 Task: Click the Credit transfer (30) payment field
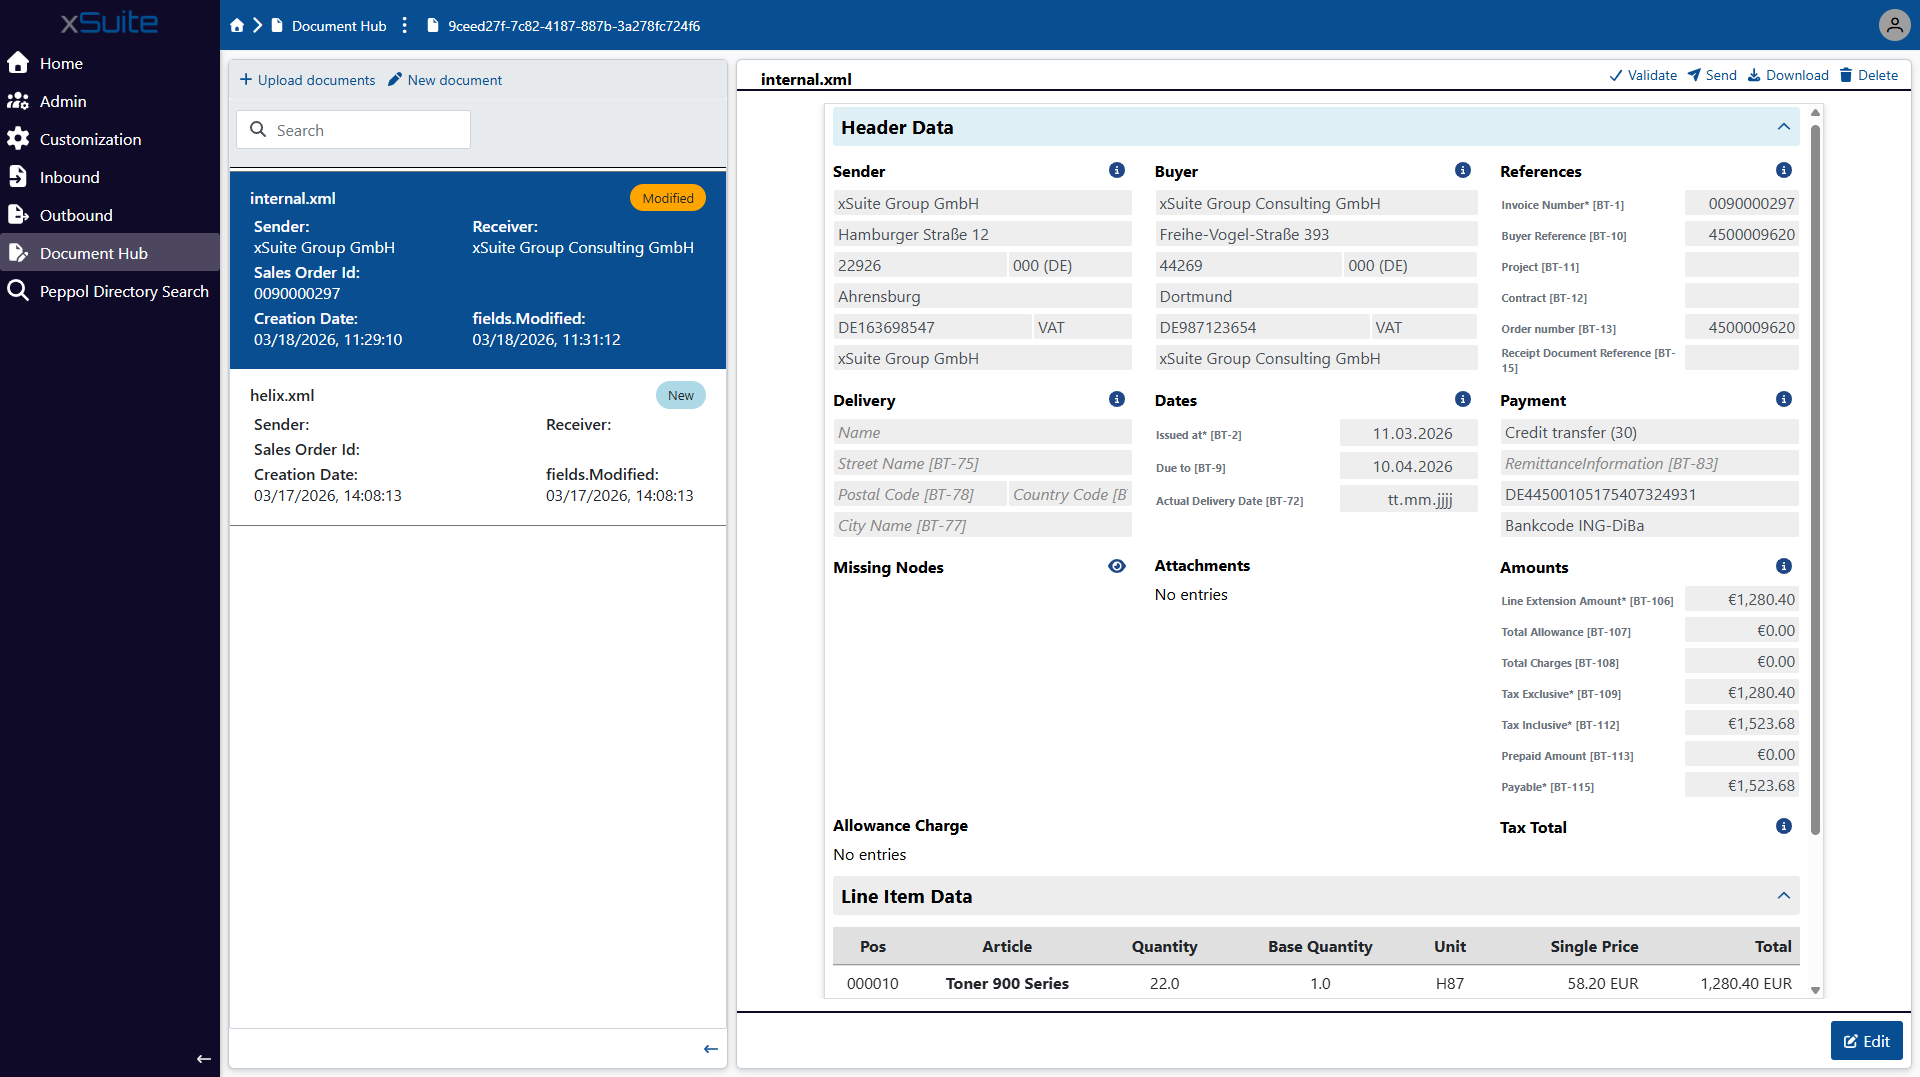coord(1649,433)
